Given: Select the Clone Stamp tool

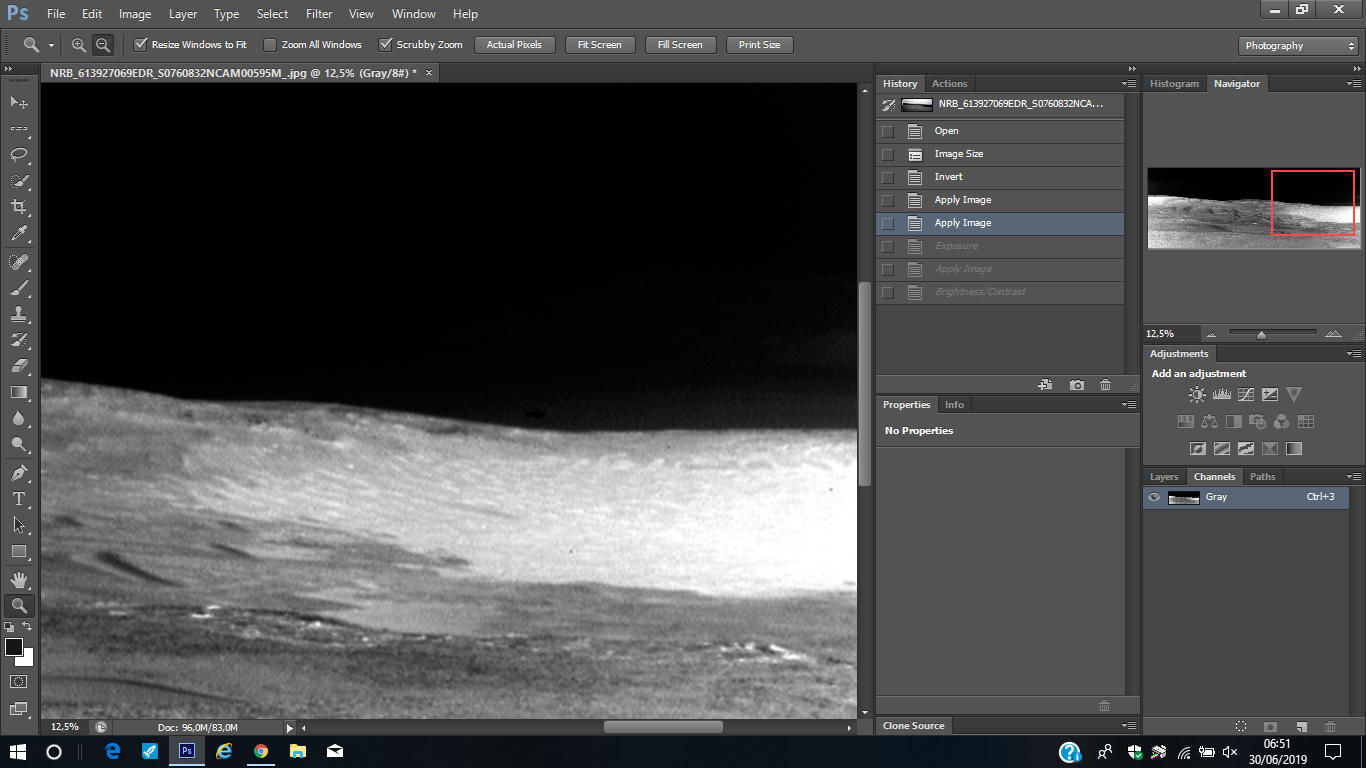Looking at the screenshot, I should click(19, 313).
